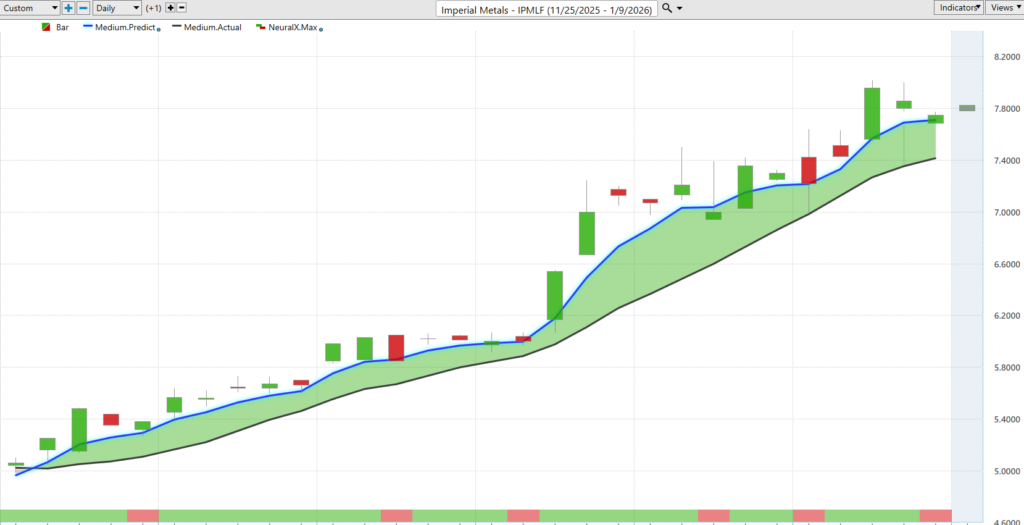Open the Indicators menu
This screenshot has width=1024, height=525.
coord(959,8)
